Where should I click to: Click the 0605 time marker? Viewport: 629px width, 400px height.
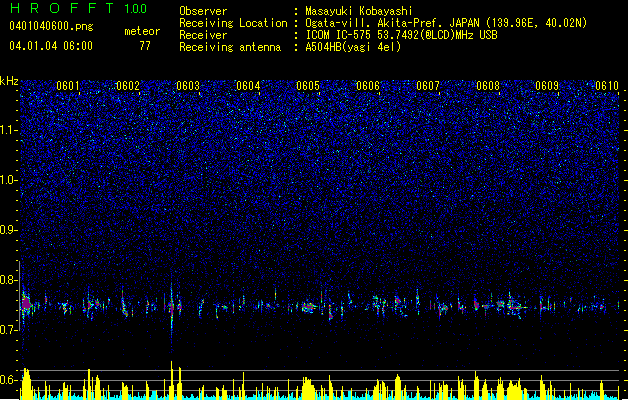click(308, 86)
